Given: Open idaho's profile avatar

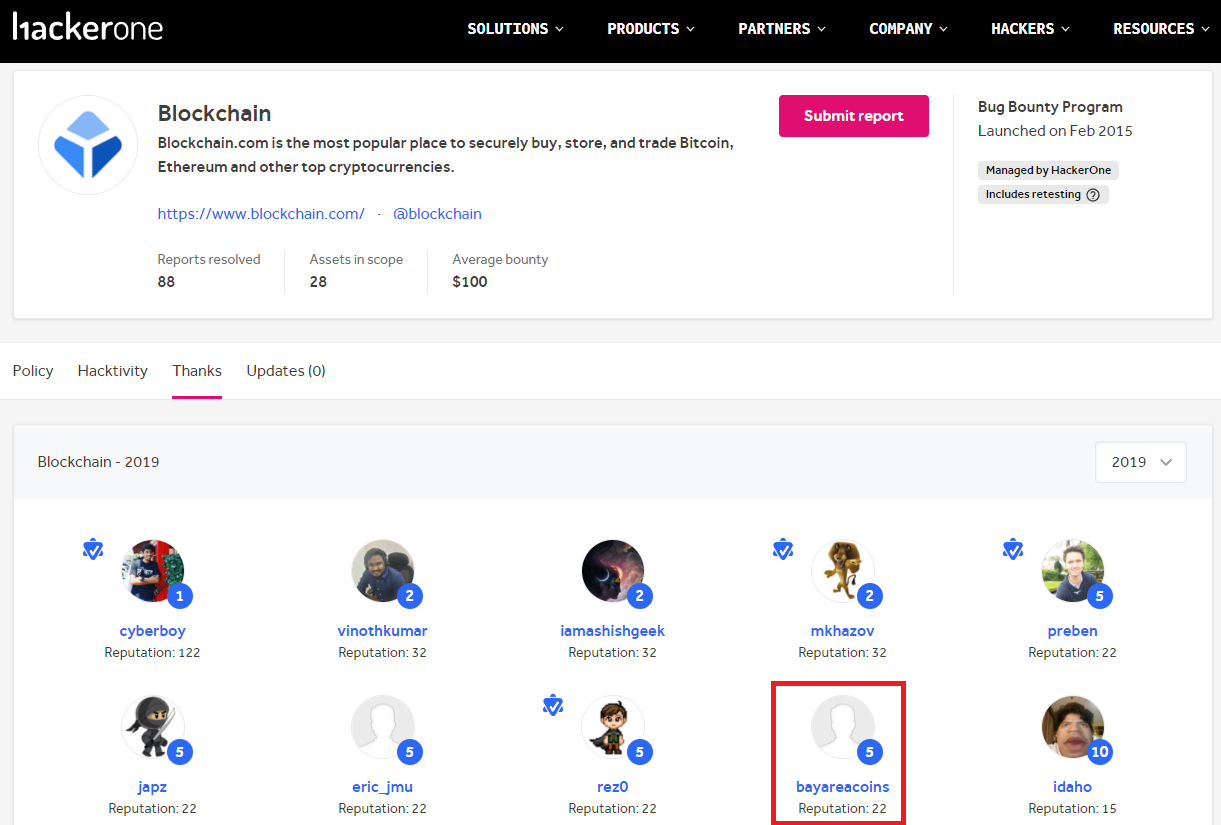Looking at the screenshot, I should click(1072, 727).
